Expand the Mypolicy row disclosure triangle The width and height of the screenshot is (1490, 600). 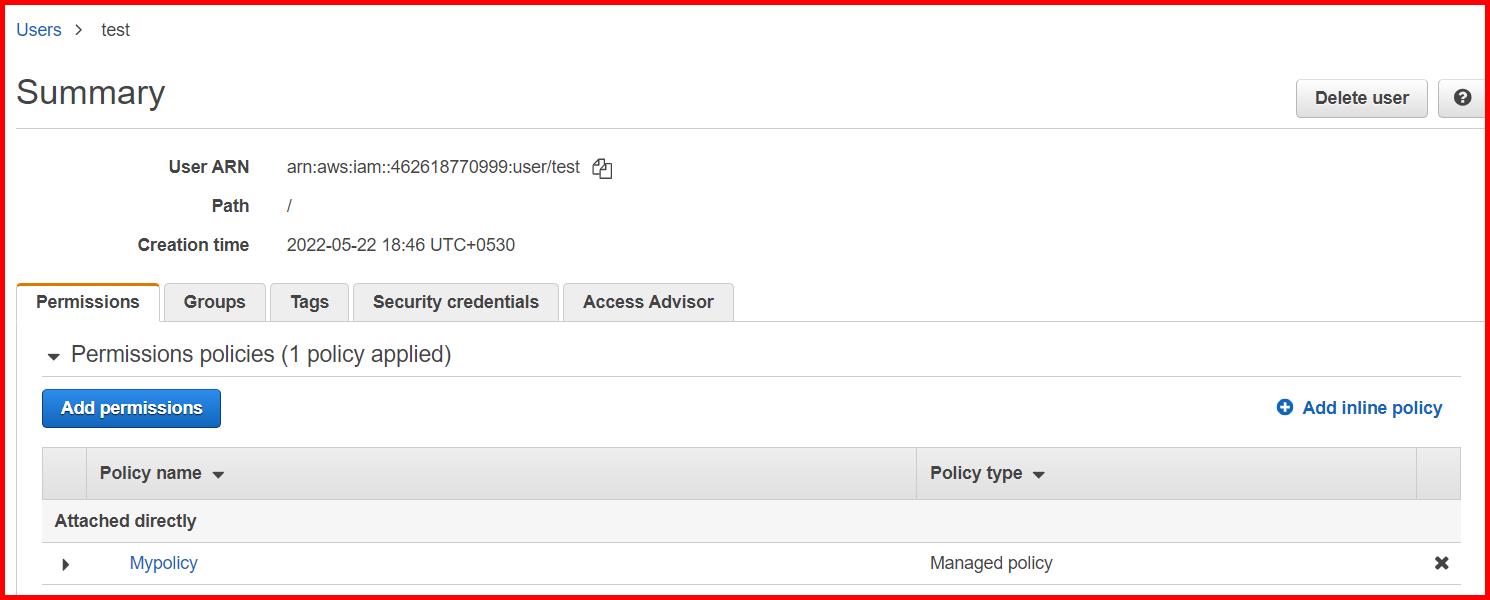pyautogui.click(x=65, y=564)
